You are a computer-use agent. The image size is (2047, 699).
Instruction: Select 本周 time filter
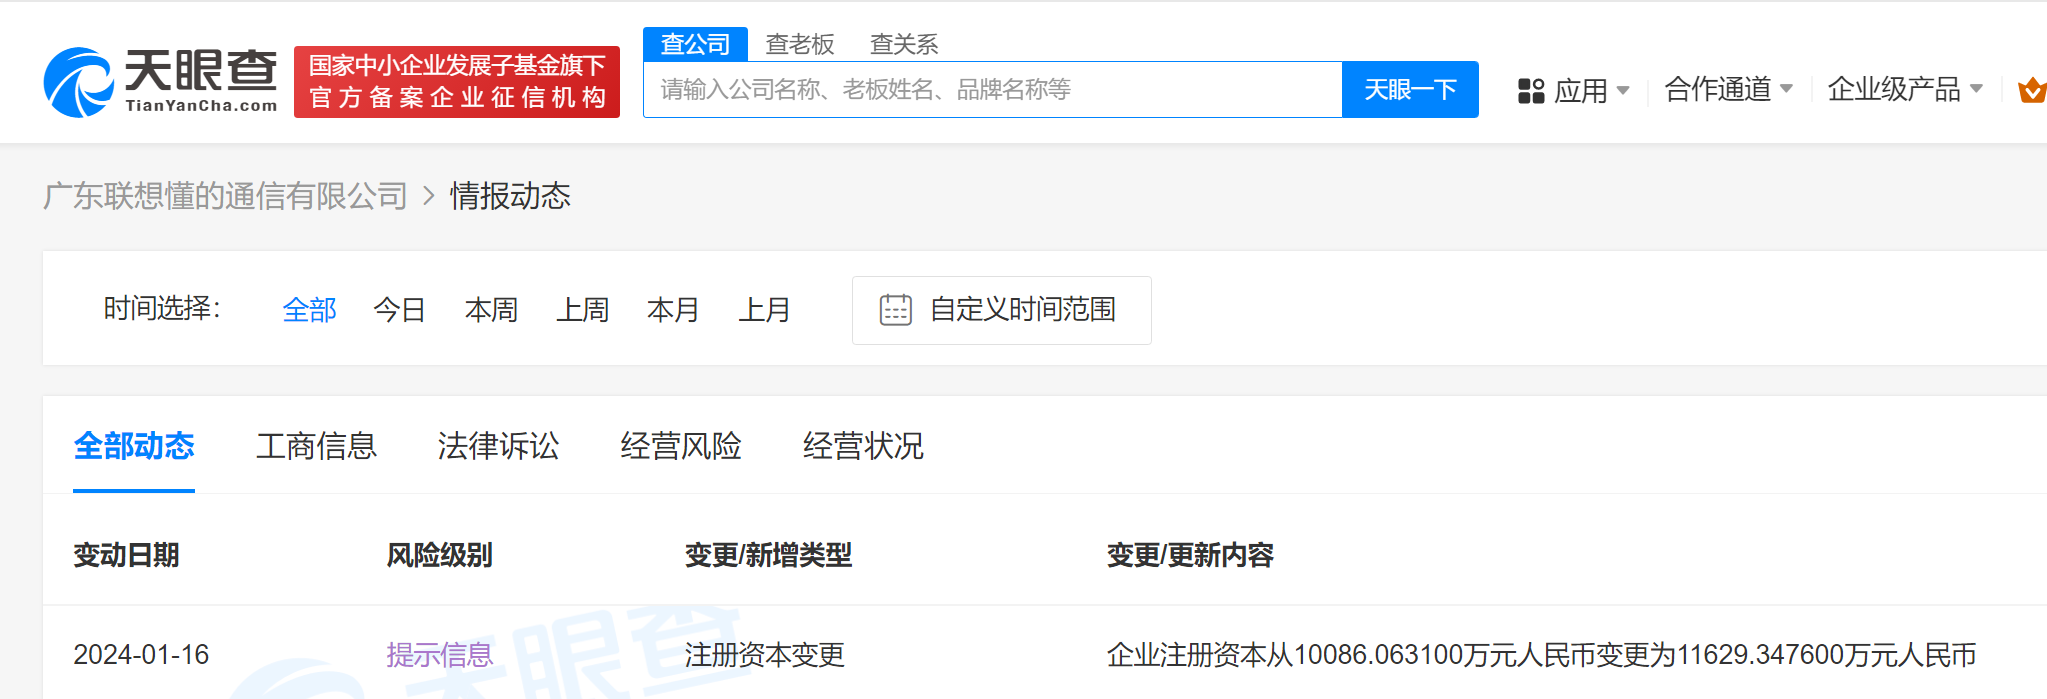click(x=491, y=310)
